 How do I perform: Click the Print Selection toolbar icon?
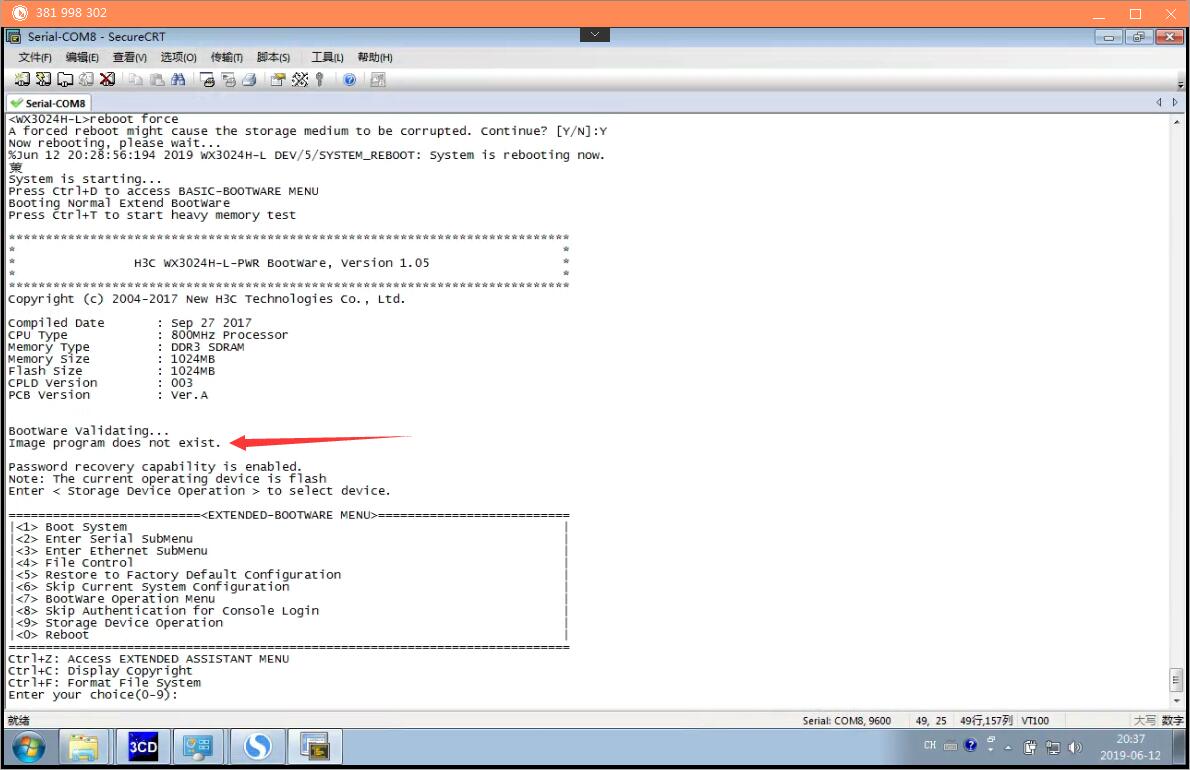coord(228,79)
